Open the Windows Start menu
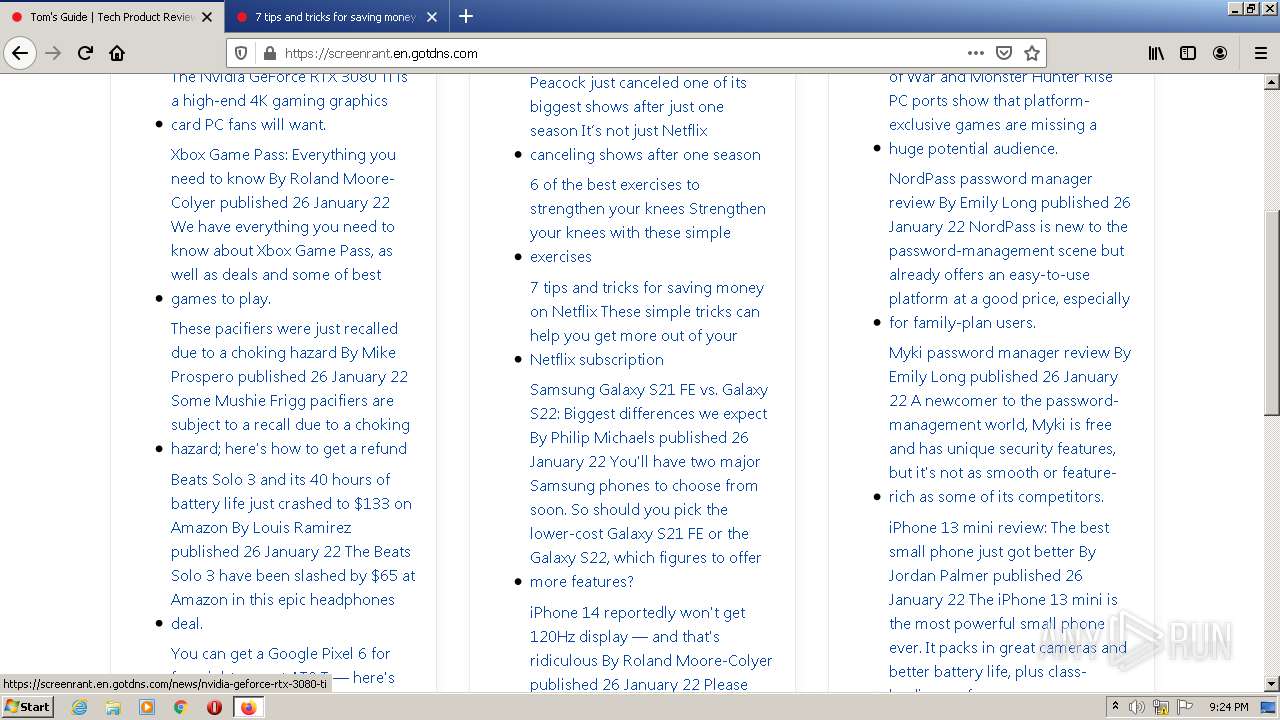1280x720 pixels. [x=27, y=706]
